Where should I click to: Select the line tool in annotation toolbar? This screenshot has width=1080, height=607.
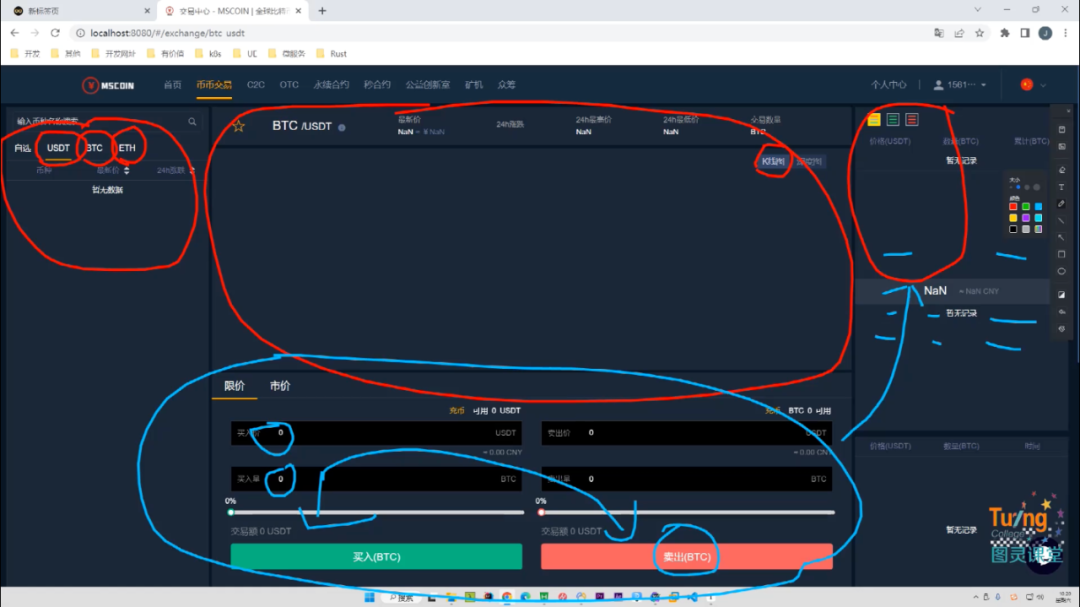tap(1061, 220)
